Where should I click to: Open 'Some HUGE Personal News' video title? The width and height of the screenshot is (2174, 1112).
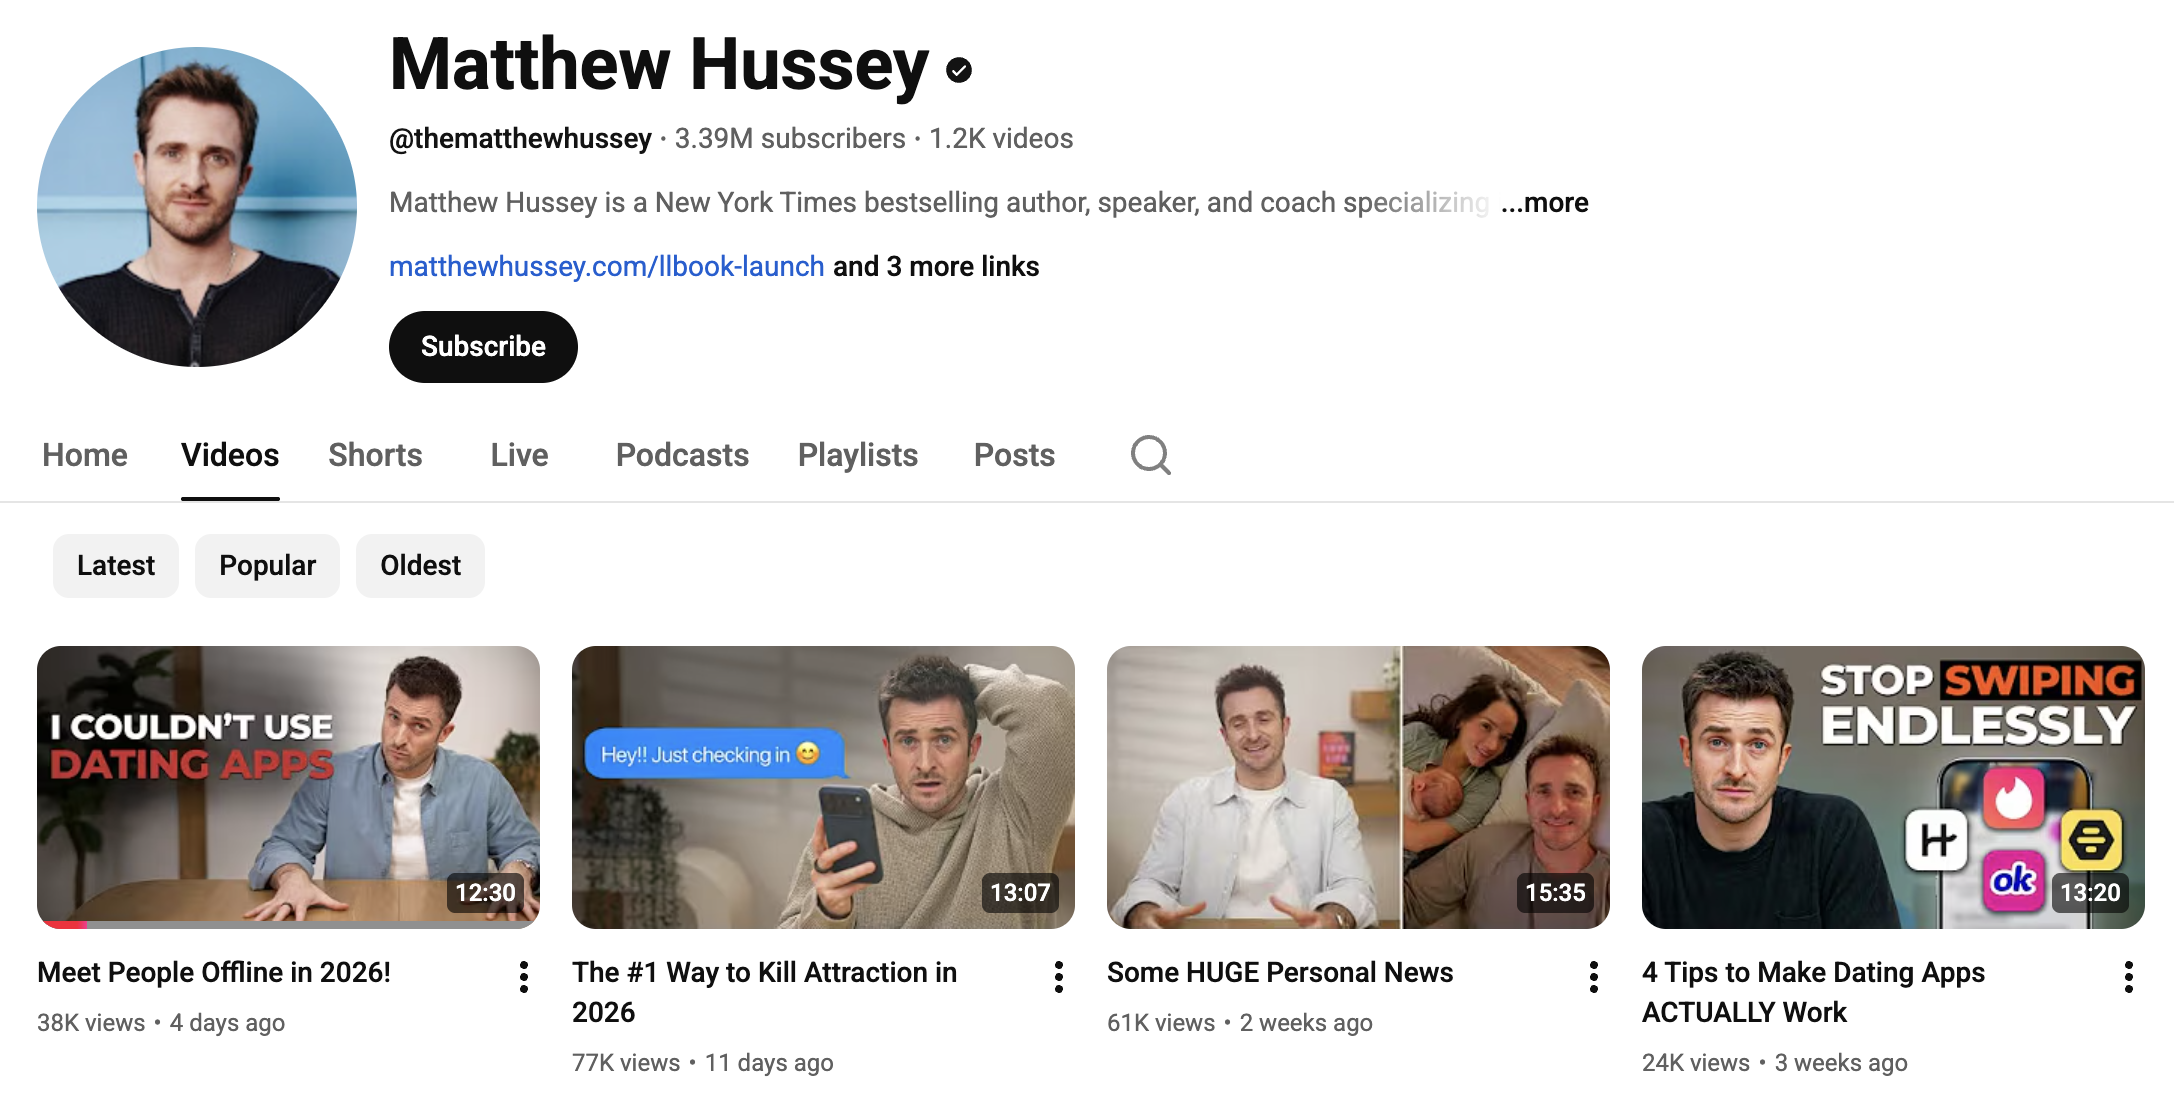(1280, 973)
